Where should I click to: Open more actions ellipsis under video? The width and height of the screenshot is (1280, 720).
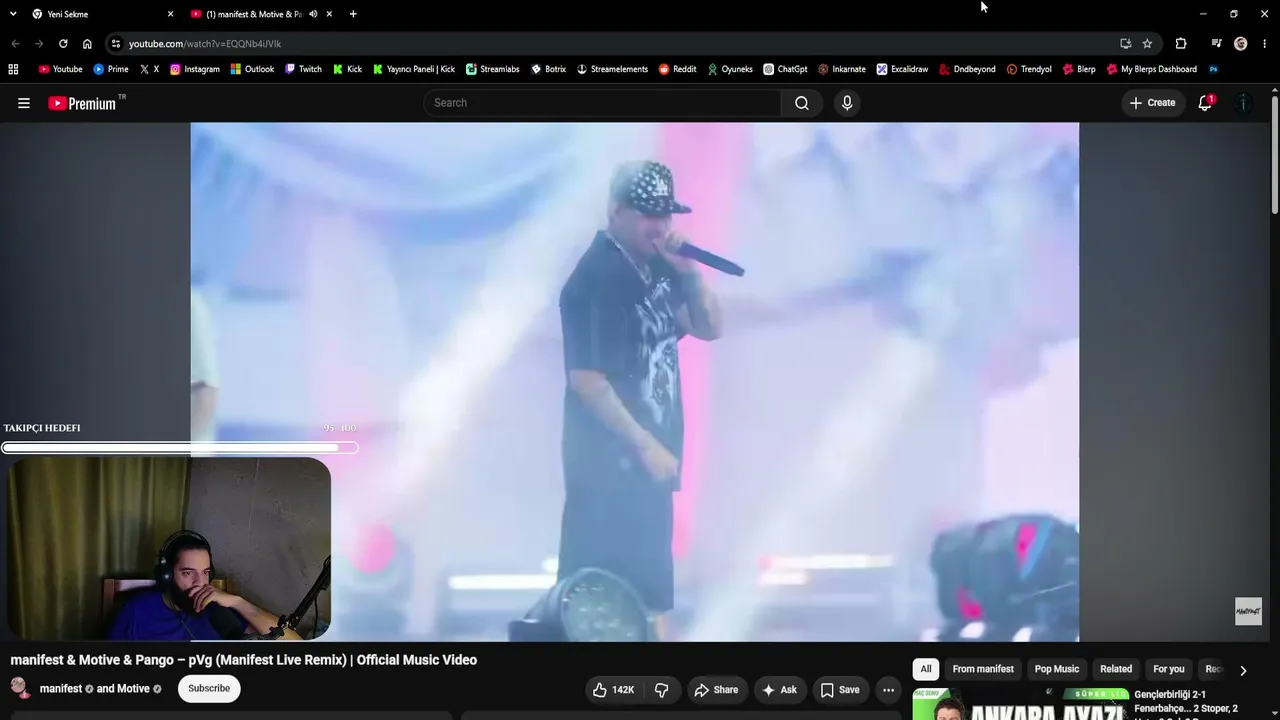click(888, 690)
